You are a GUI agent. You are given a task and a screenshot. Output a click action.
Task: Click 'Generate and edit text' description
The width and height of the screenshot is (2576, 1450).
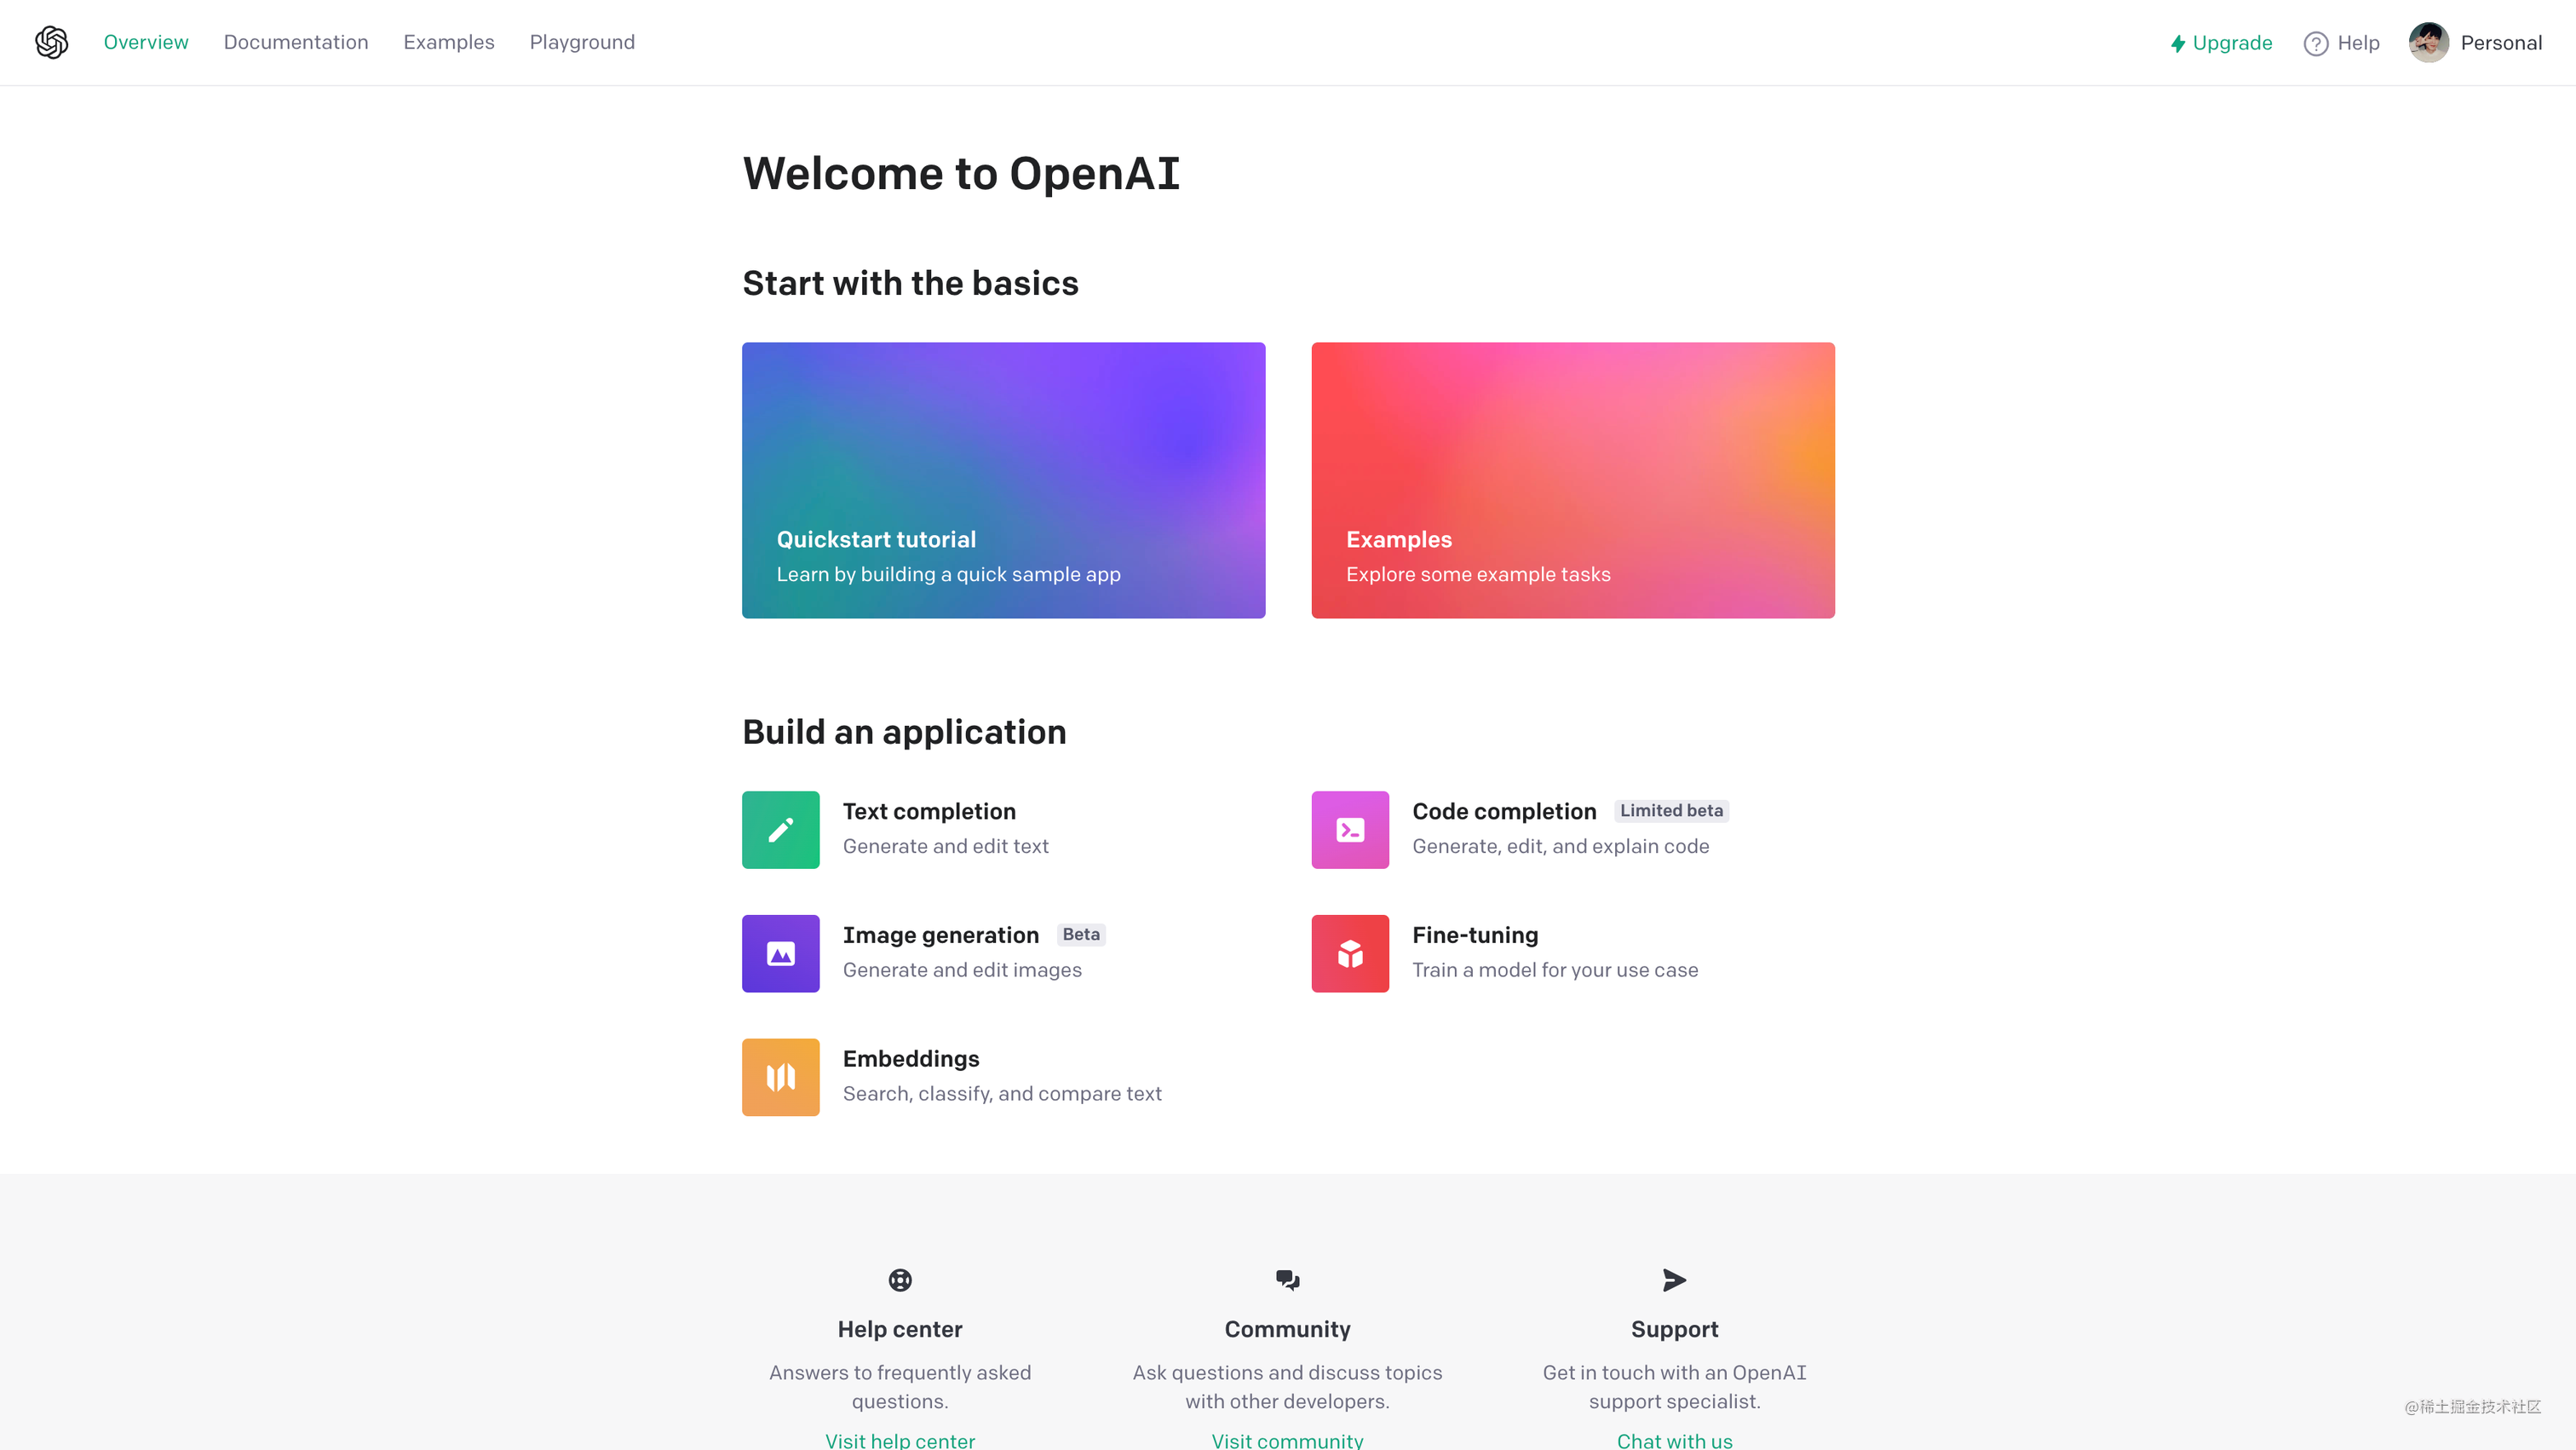[946, 846]
